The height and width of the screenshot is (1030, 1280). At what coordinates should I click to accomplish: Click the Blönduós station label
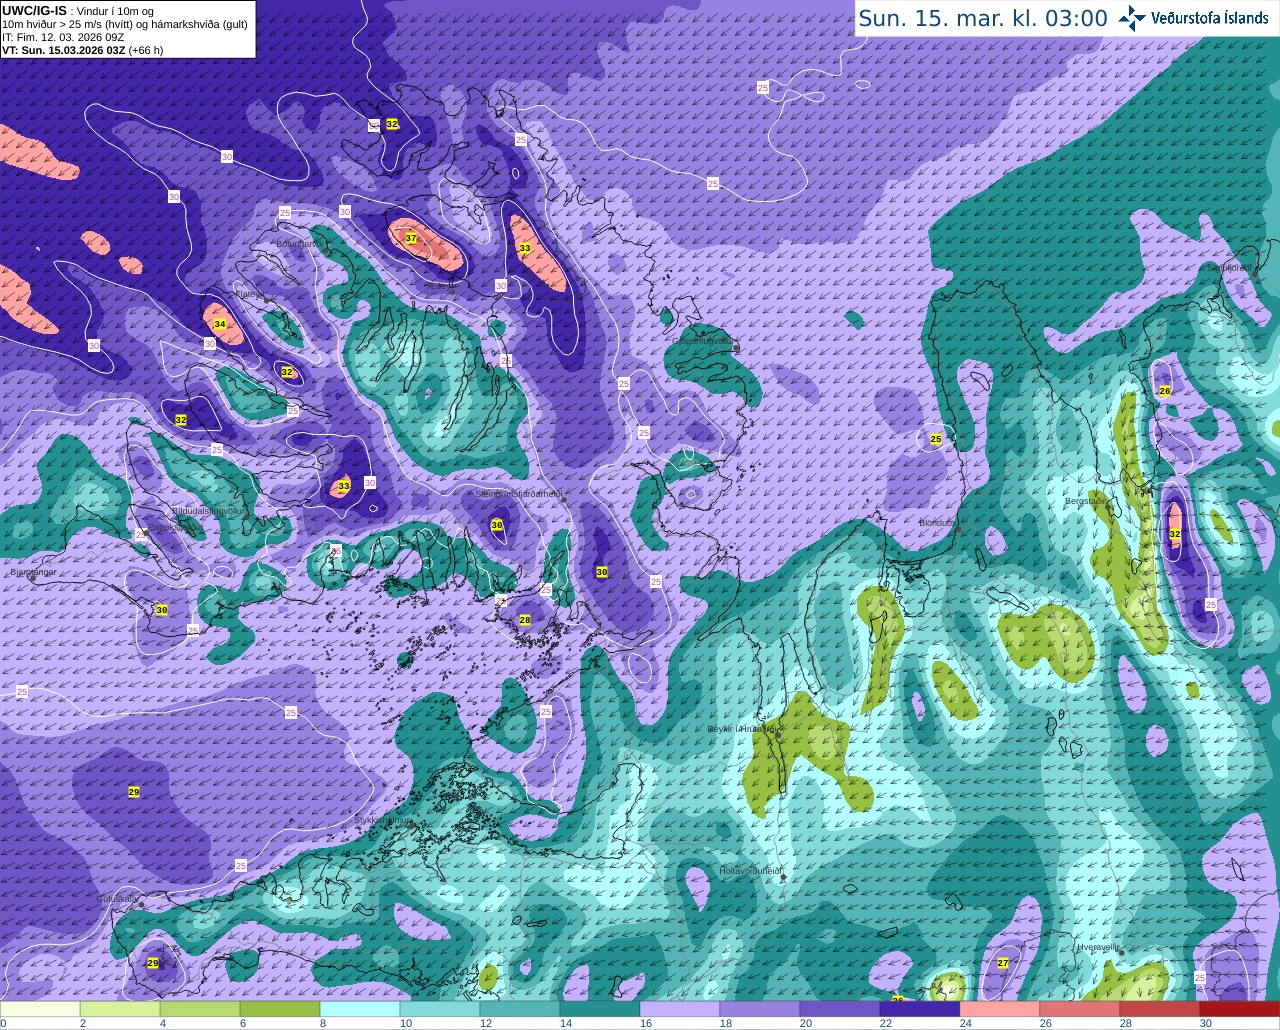(937, 523)
